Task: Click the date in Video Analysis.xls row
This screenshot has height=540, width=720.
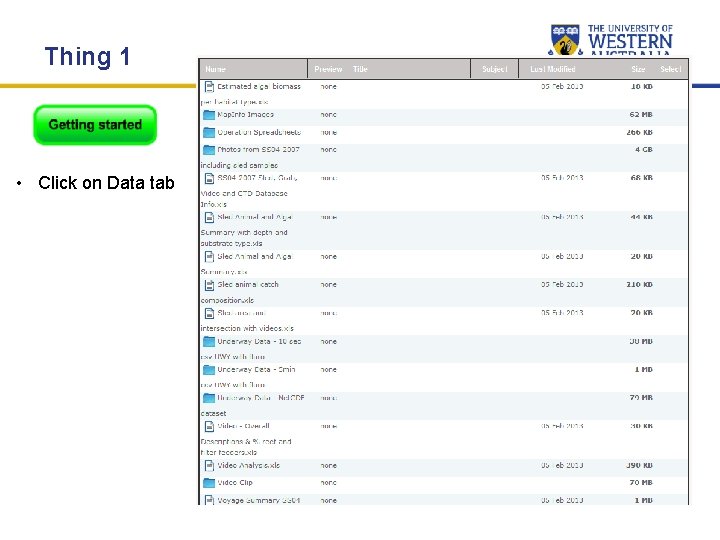Action: [562, 465]
